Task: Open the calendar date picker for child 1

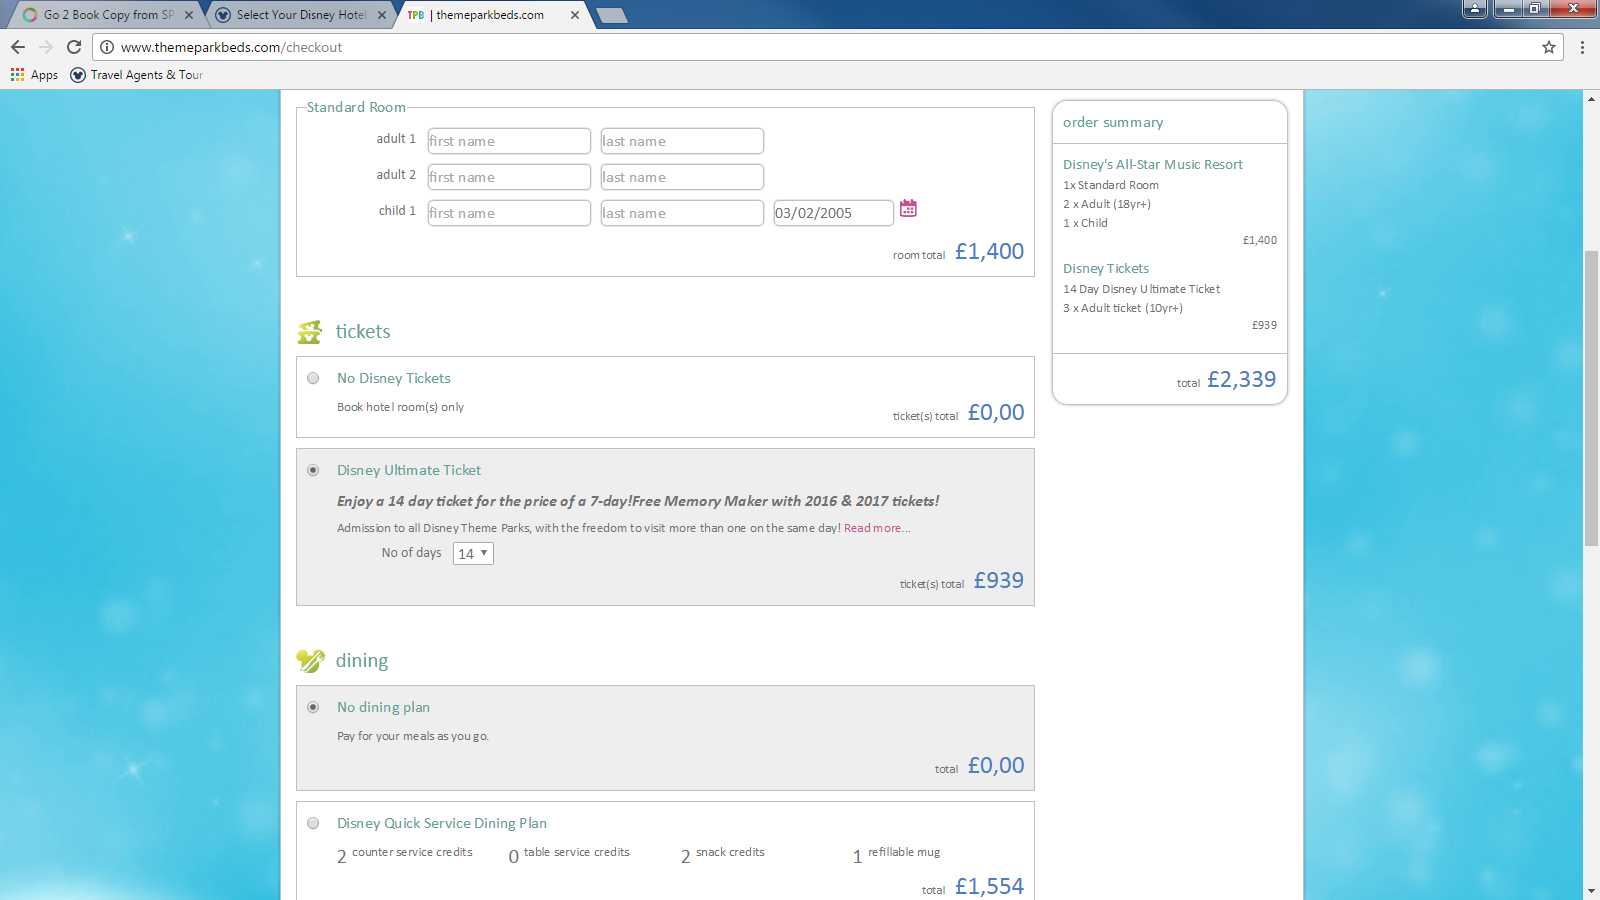Action: (908, 208)
